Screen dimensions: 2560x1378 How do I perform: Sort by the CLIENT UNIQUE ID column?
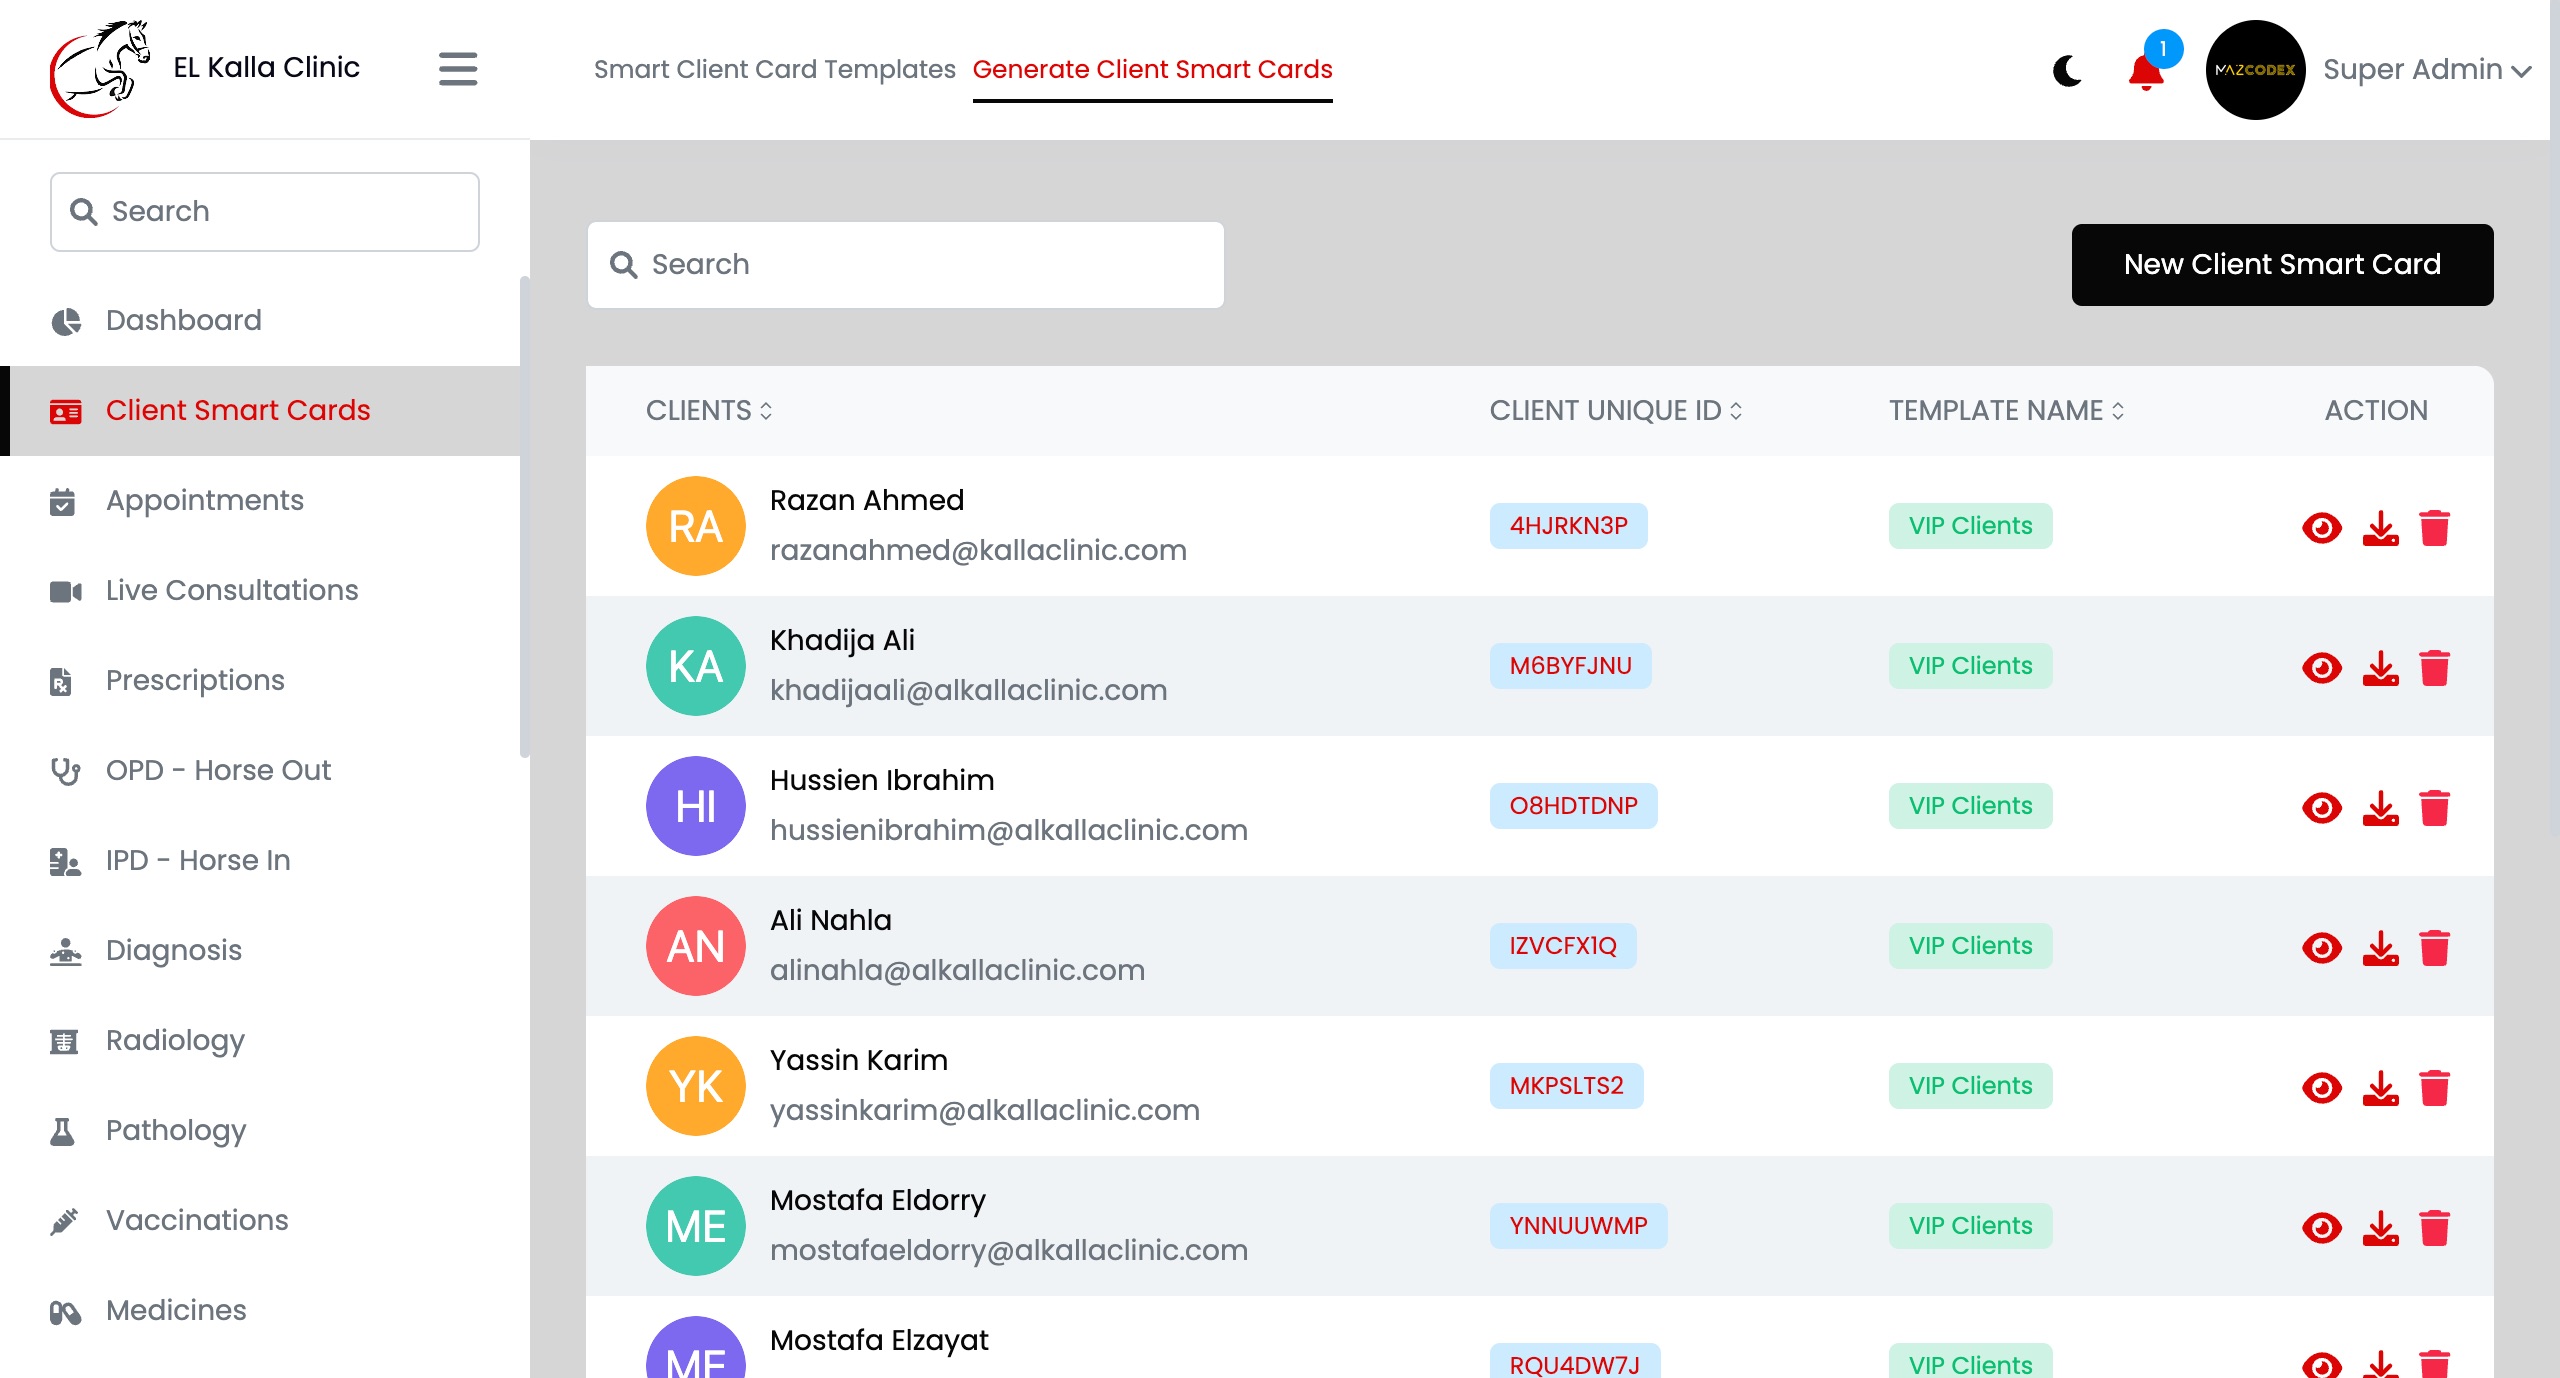1616,411
